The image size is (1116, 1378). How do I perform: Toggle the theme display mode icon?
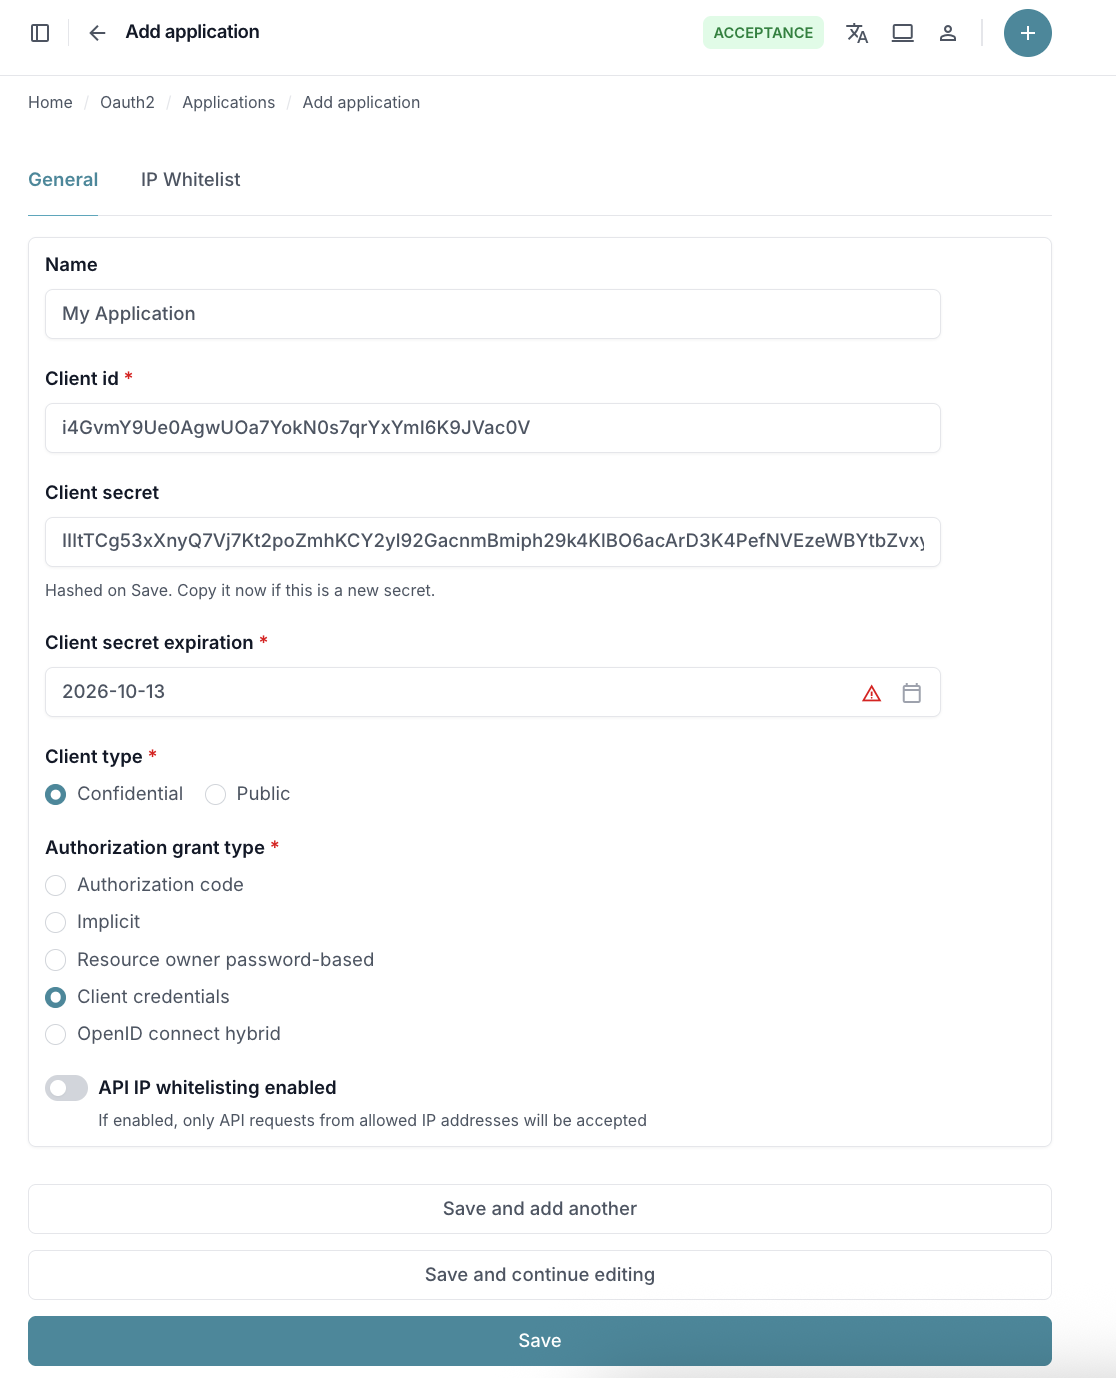coord(902,32)
